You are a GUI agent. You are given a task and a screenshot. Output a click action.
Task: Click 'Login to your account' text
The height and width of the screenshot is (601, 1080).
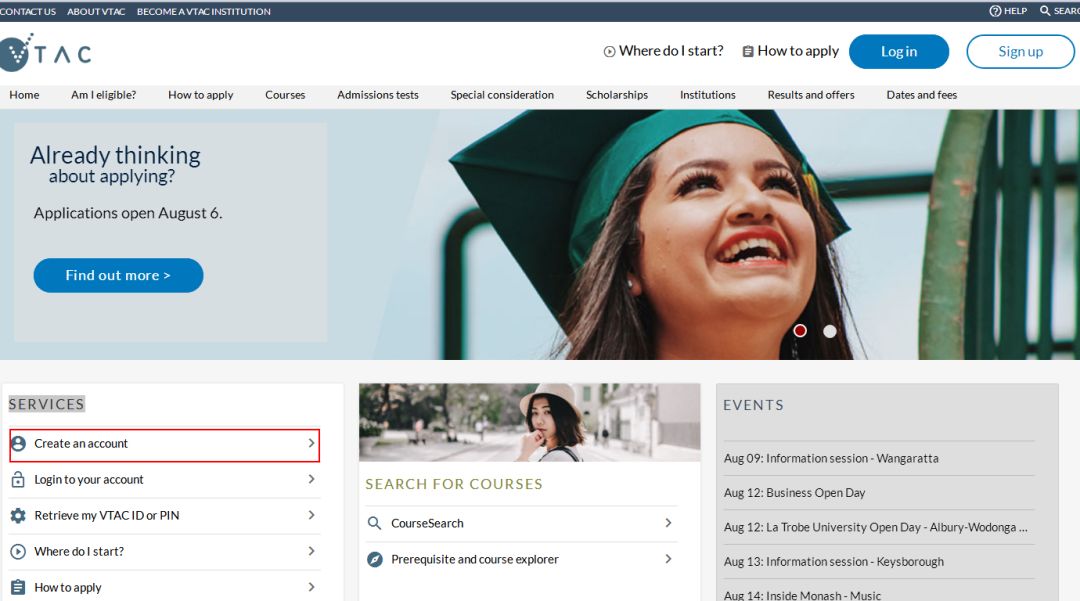(x=89, y=479)
